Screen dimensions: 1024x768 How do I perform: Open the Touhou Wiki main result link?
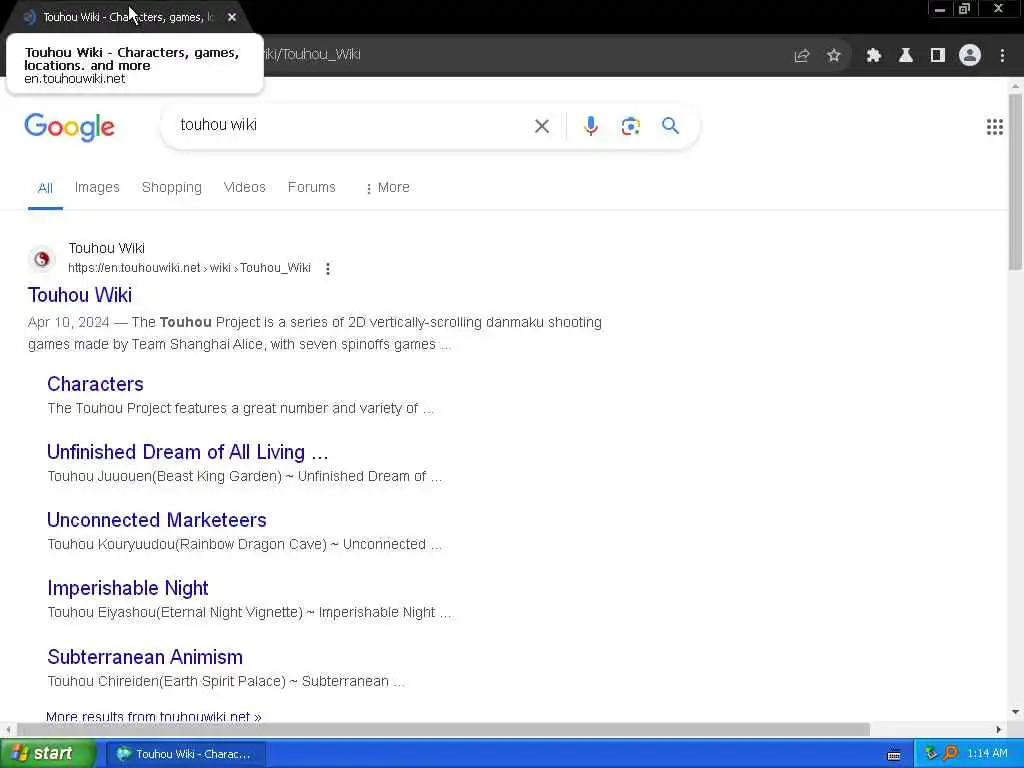tap(80, 295)
